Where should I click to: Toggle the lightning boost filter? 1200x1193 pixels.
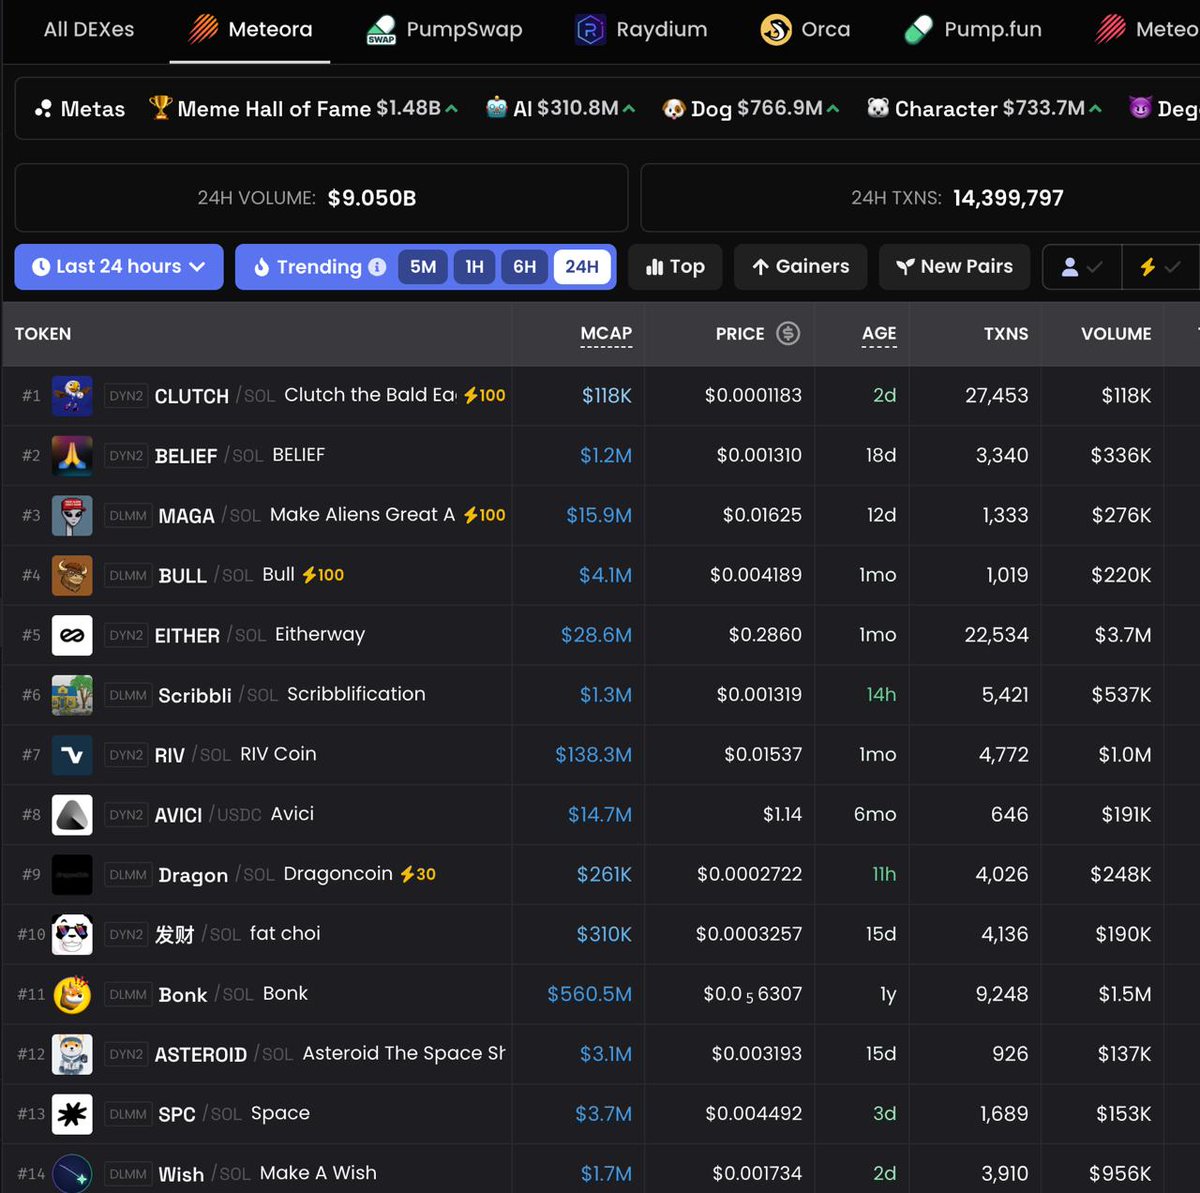click(x=1160, y=267)
